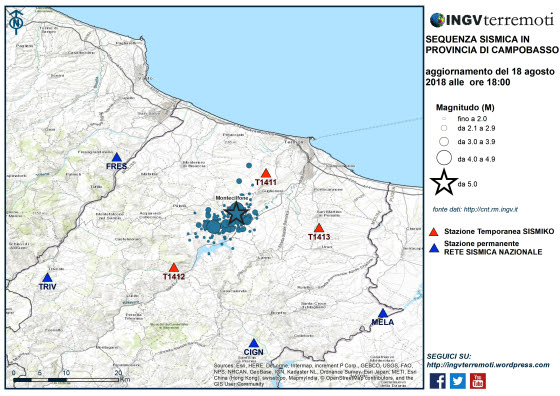This screenshot has height=396, width=560.
Task: Click the YouTube icon
Action: (x=478, y=381)
